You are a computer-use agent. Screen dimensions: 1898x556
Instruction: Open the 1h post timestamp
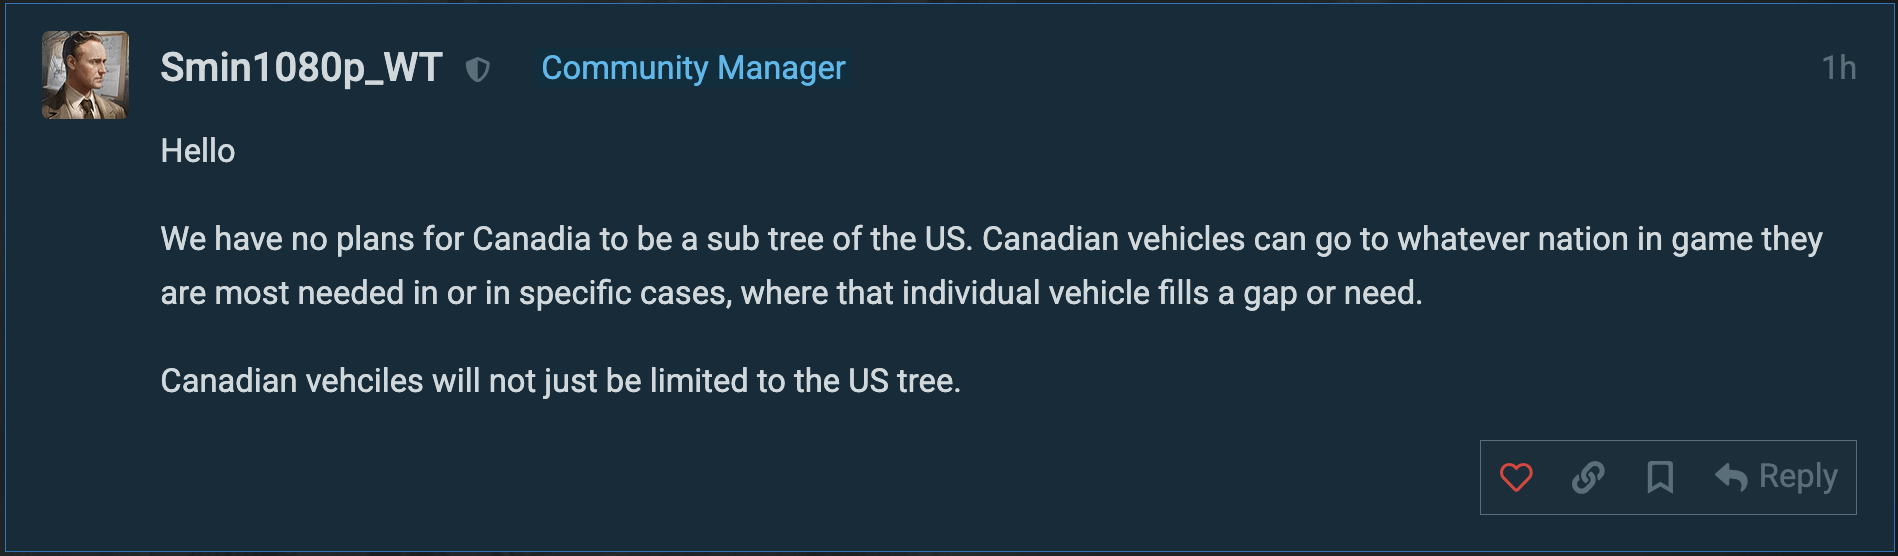[x=1838, y=68]
